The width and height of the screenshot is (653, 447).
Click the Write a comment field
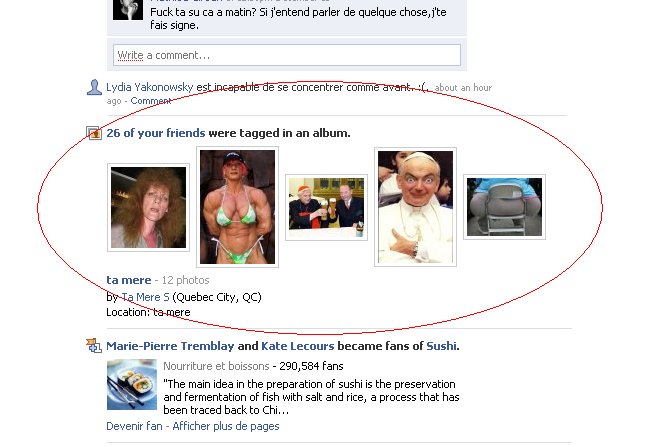coord(287,55)
